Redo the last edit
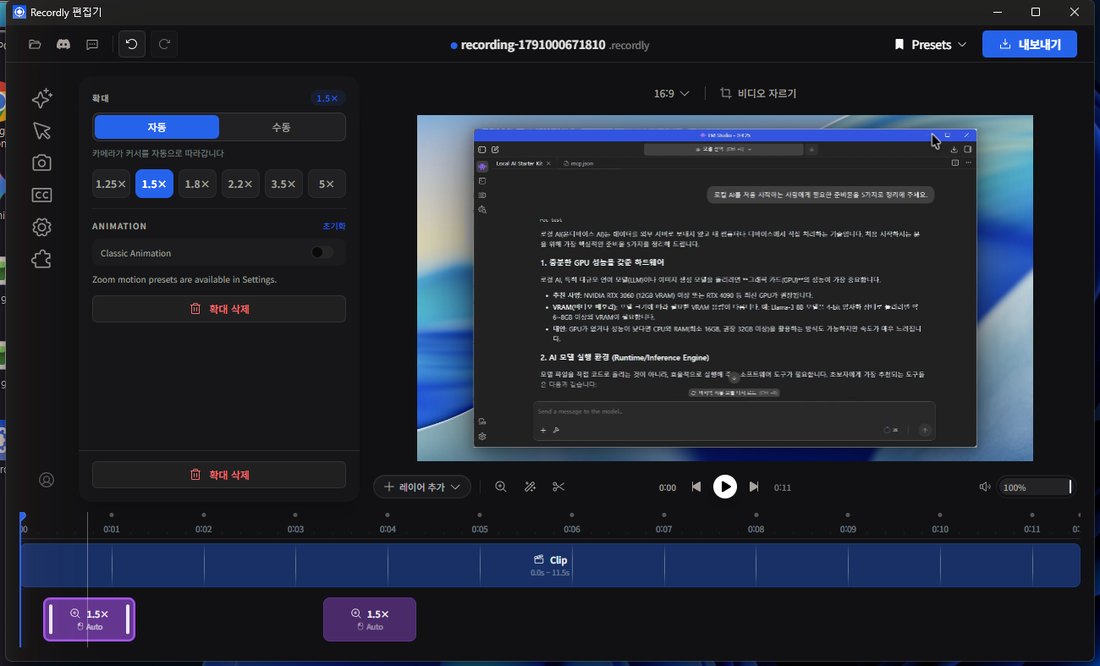Viewport: 1100px width, 666px height. pos(164,44)
